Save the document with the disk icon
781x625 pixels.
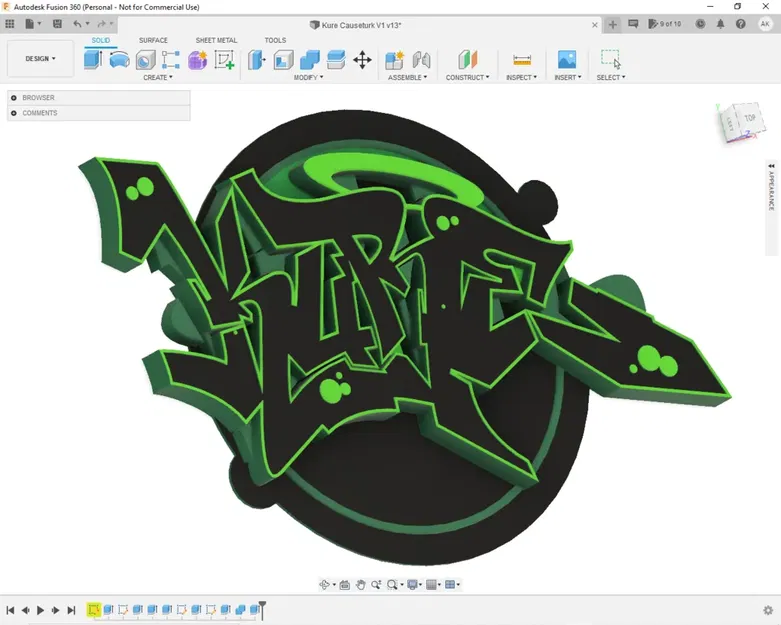pyautogui.click(x=57, y=23)
